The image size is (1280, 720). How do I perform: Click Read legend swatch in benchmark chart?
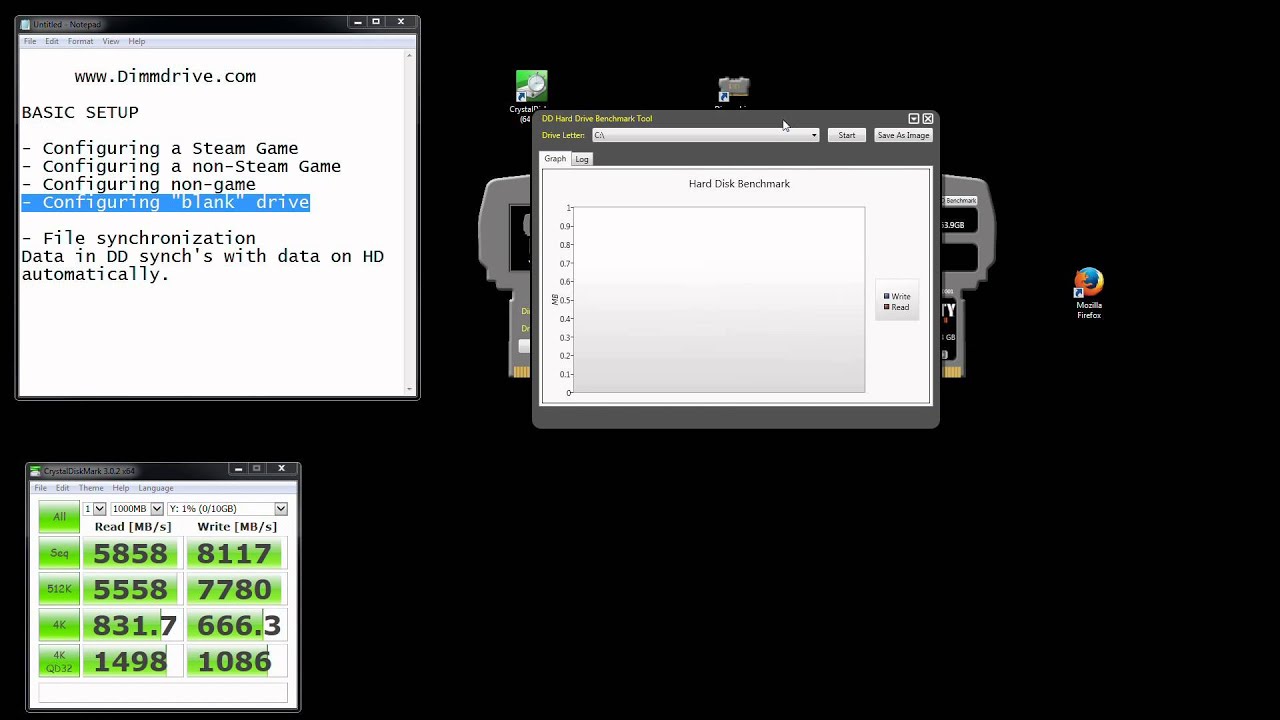[x=887, y=308]
